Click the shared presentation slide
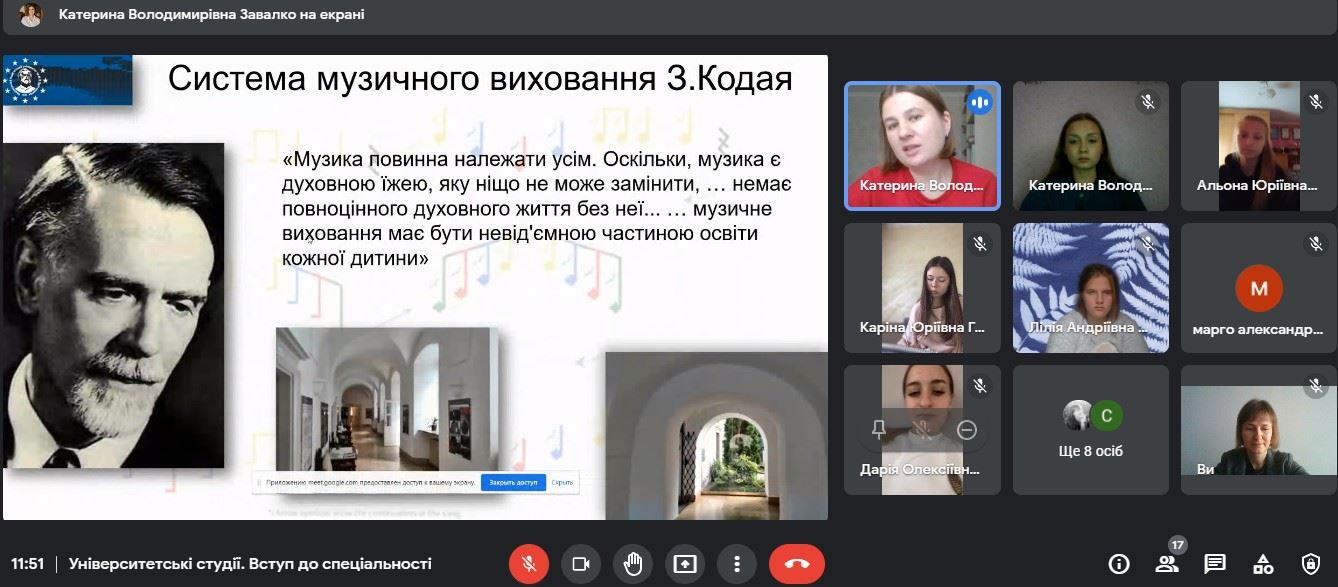 (x=415, y=287)
